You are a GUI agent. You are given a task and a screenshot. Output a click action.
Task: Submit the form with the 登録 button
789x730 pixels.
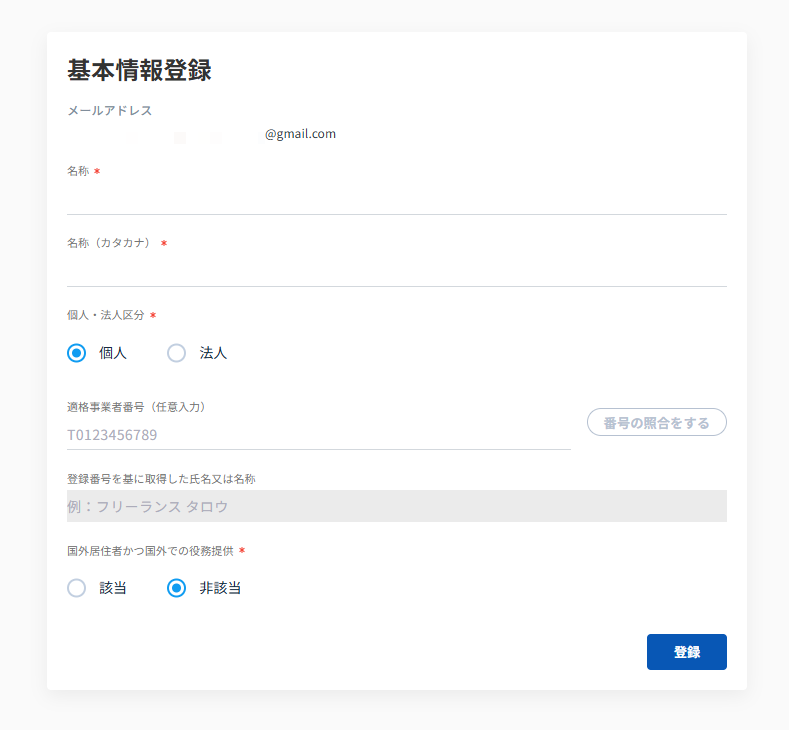[x=686, y=652]
